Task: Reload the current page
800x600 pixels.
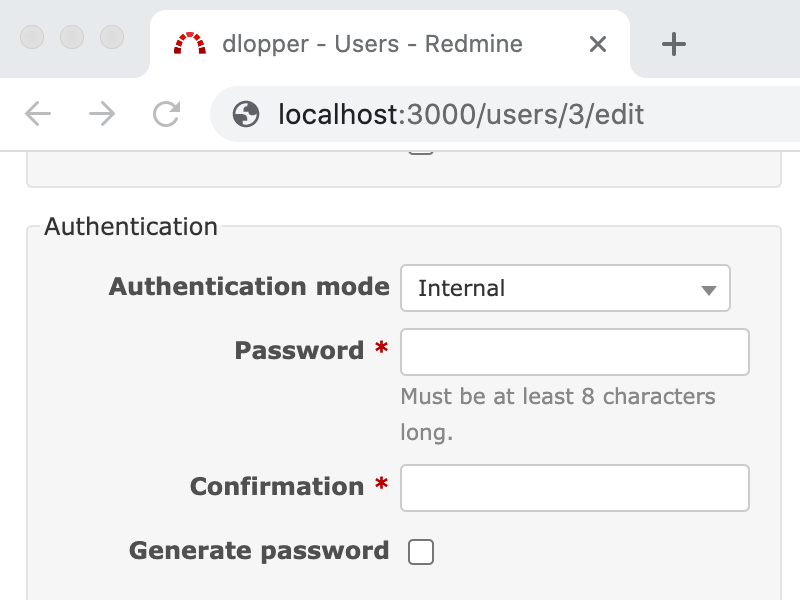Action: coord(166,114)
